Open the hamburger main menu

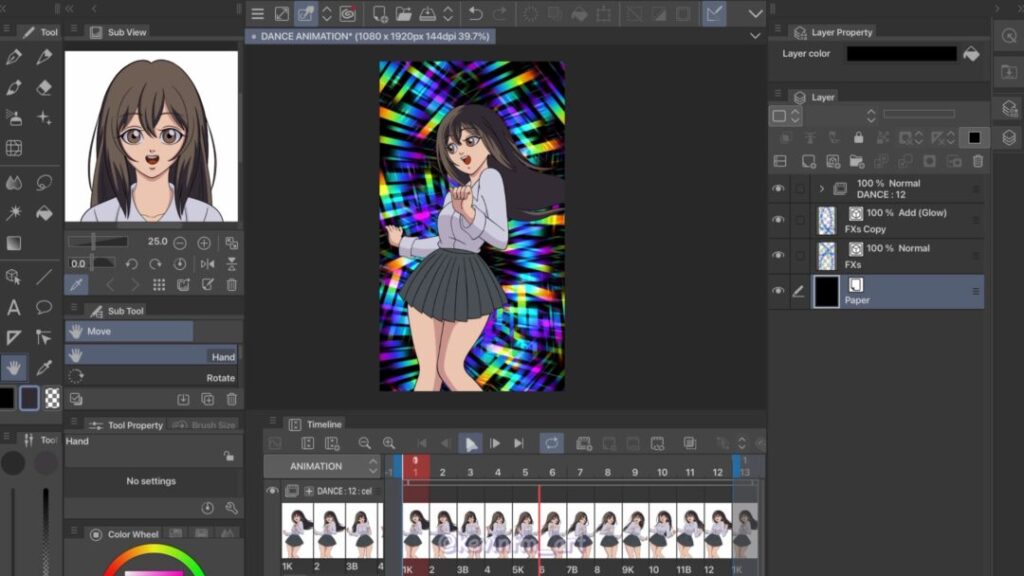click(257, 14)
